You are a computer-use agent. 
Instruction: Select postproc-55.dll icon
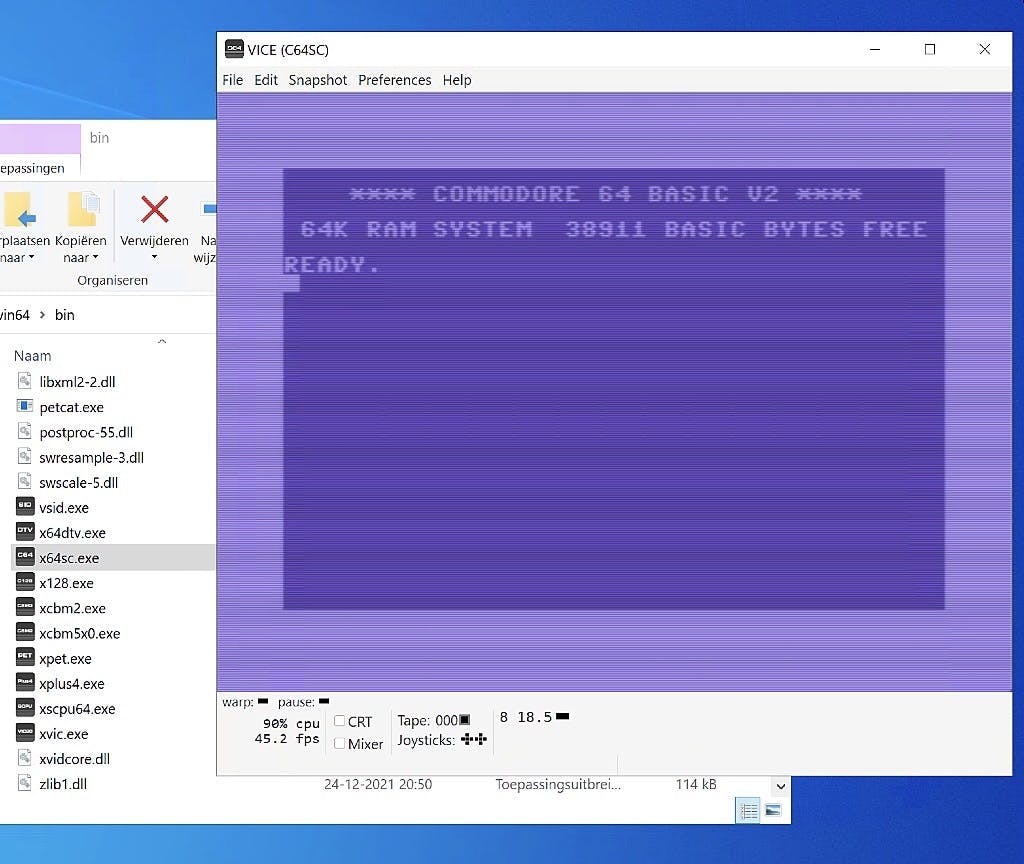pos(25,431)
